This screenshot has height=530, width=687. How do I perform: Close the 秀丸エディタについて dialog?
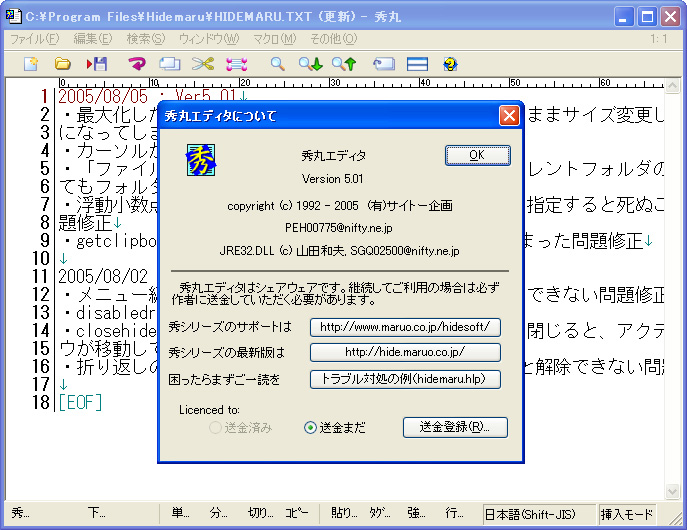tap(509, 116)
